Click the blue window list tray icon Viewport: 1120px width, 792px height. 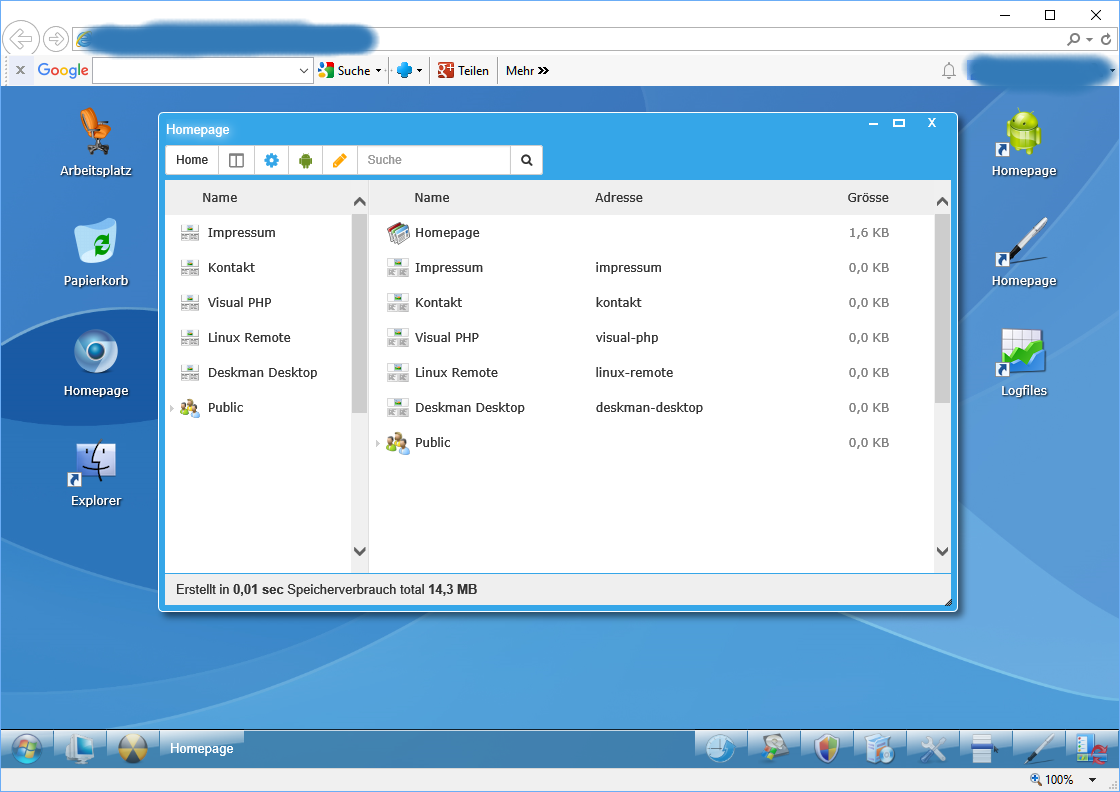click(984, 748)
